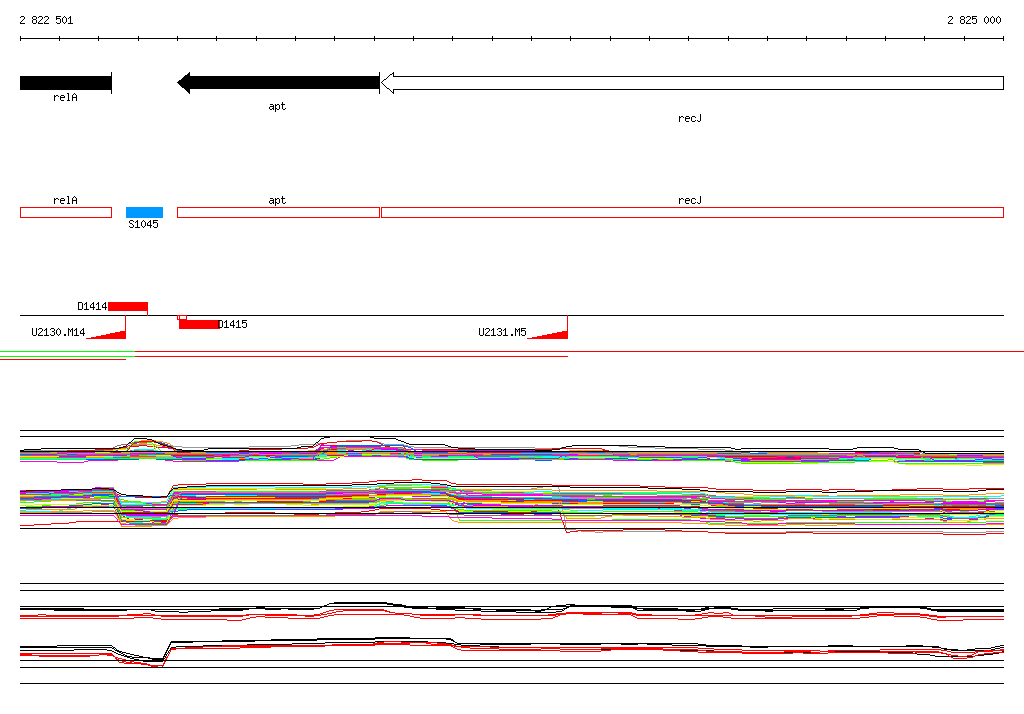
Task: Click the D1414 label text
Action: click(x=92, y=306)
